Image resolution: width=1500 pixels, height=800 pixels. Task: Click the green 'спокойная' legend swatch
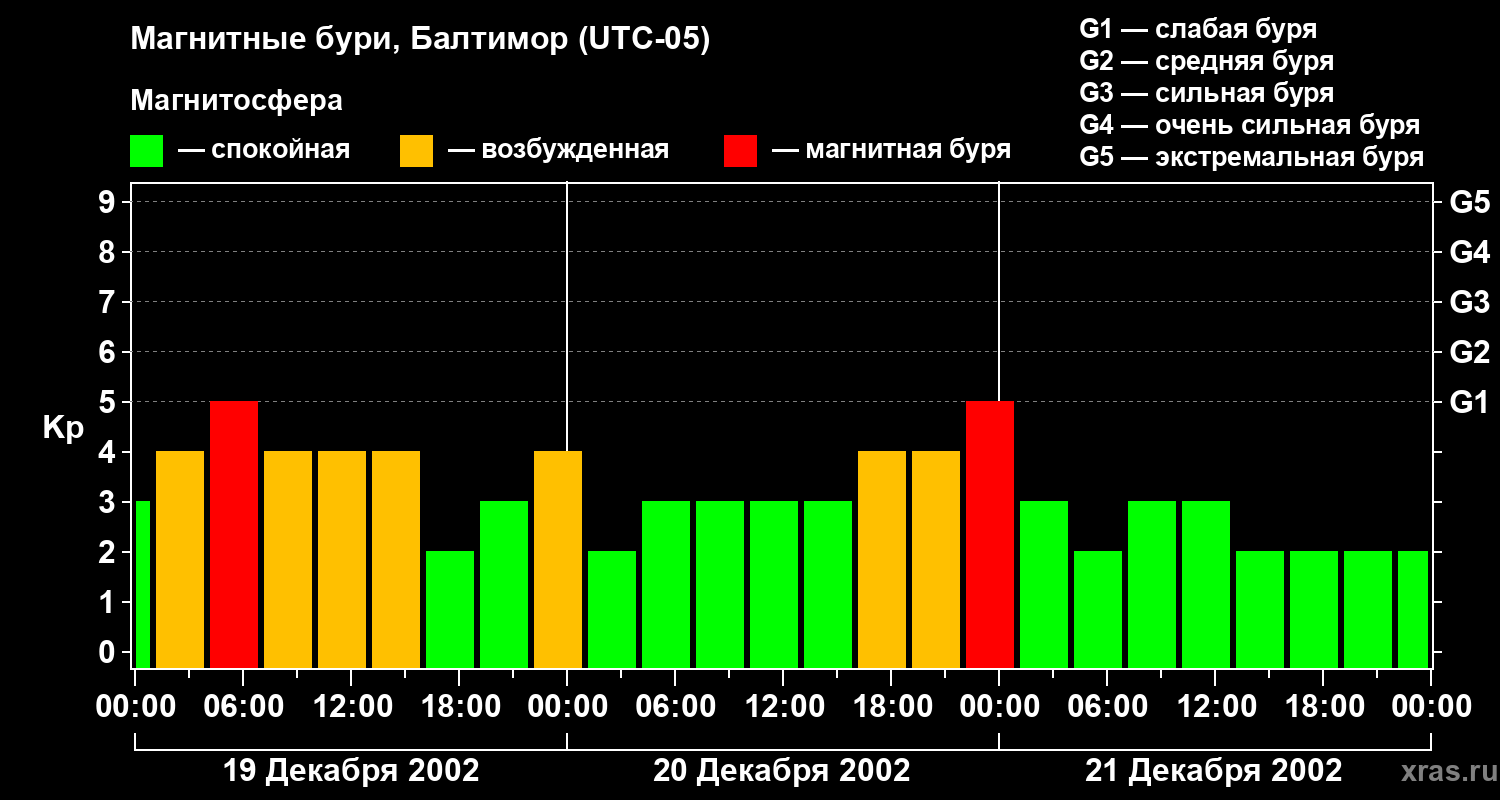146,151
